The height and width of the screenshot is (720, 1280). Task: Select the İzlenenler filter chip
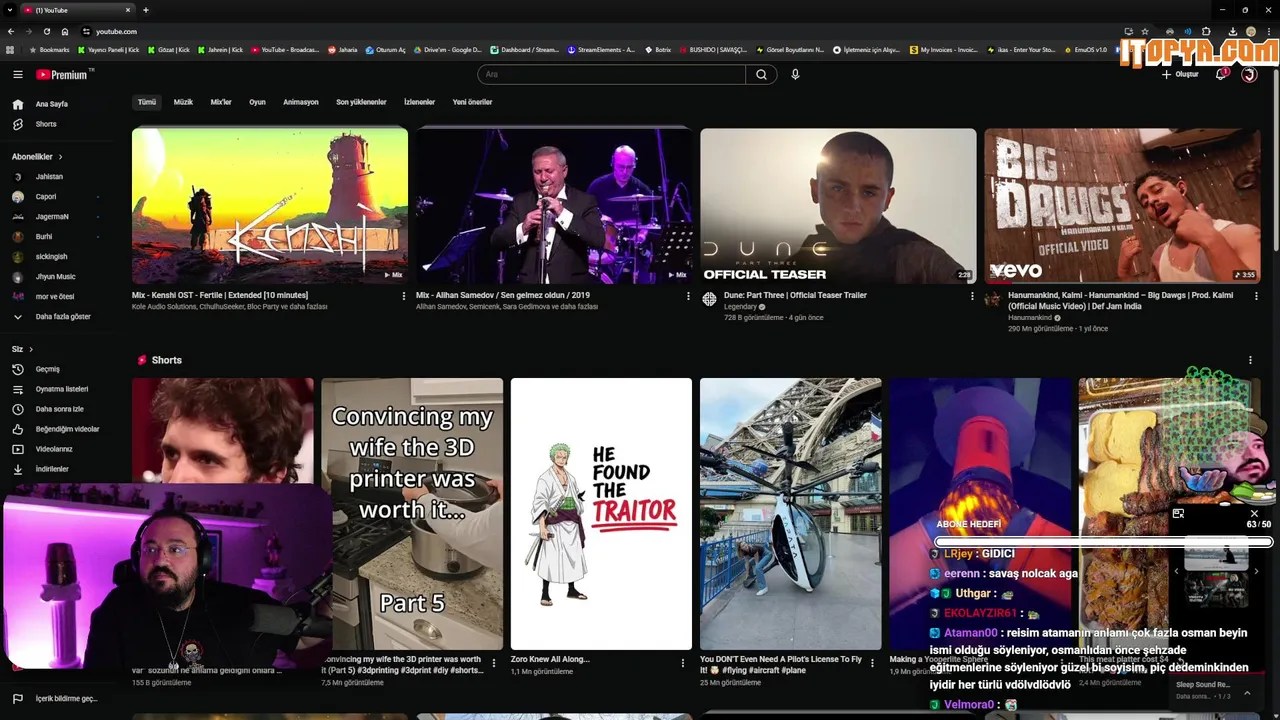coord(419,102)
